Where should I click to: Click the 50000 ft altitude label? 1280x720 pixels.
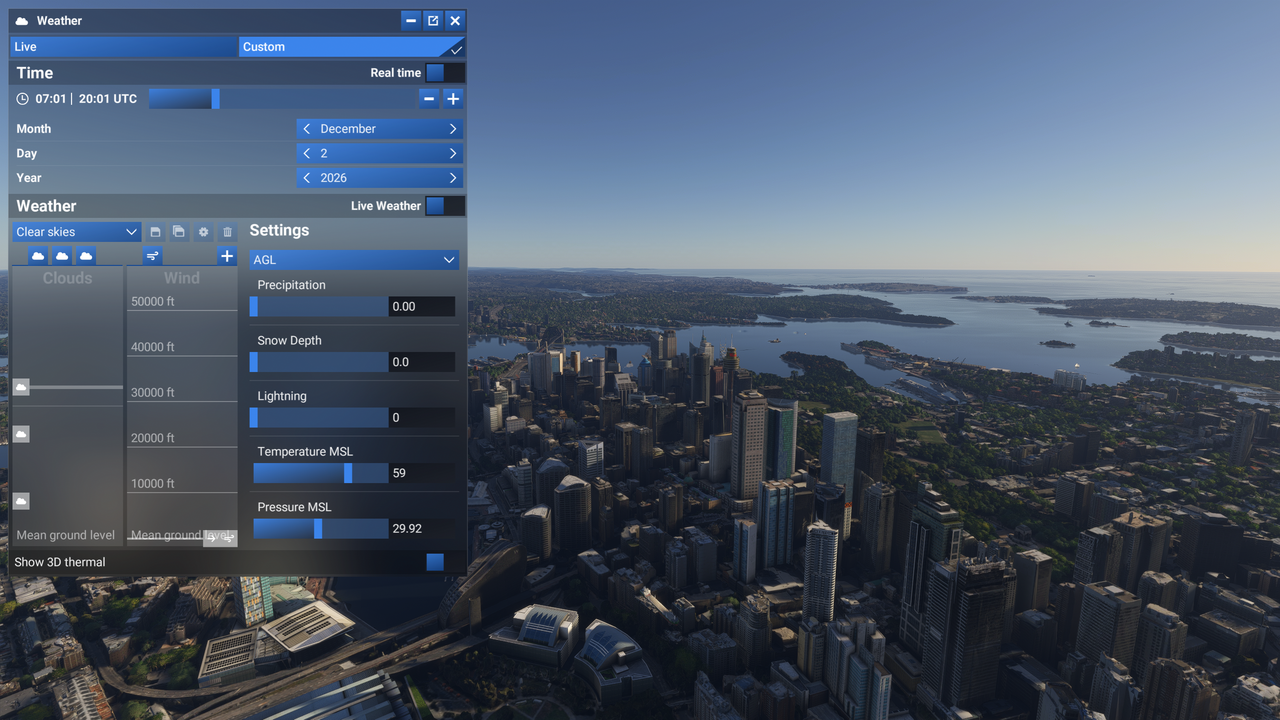point(153,301)
